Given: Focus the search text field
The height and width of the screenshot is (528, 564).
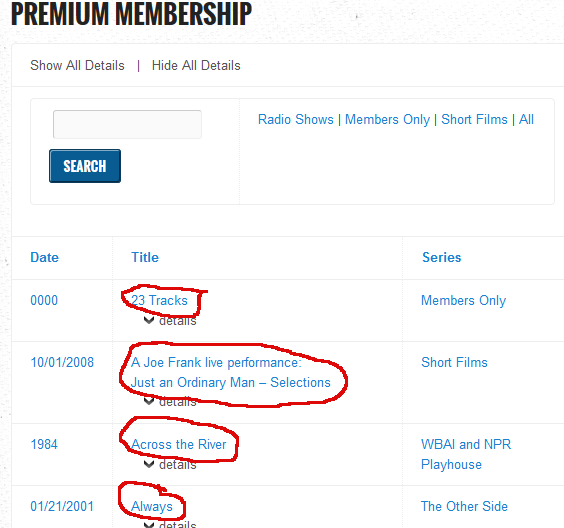Looking at the screenshot, I should (127, 124).
